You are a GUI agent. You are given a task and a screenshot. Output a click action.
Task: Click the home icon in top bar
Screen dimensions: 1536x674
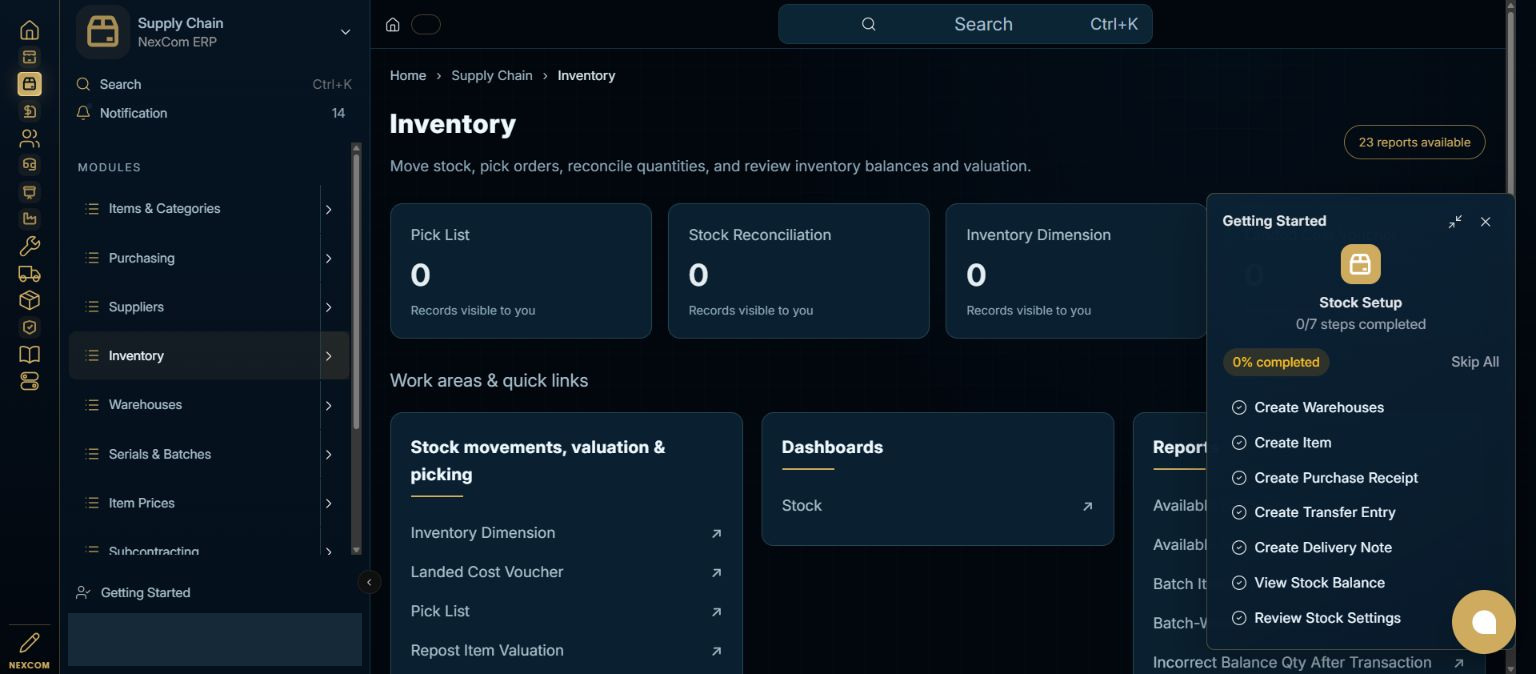(393, 25)
